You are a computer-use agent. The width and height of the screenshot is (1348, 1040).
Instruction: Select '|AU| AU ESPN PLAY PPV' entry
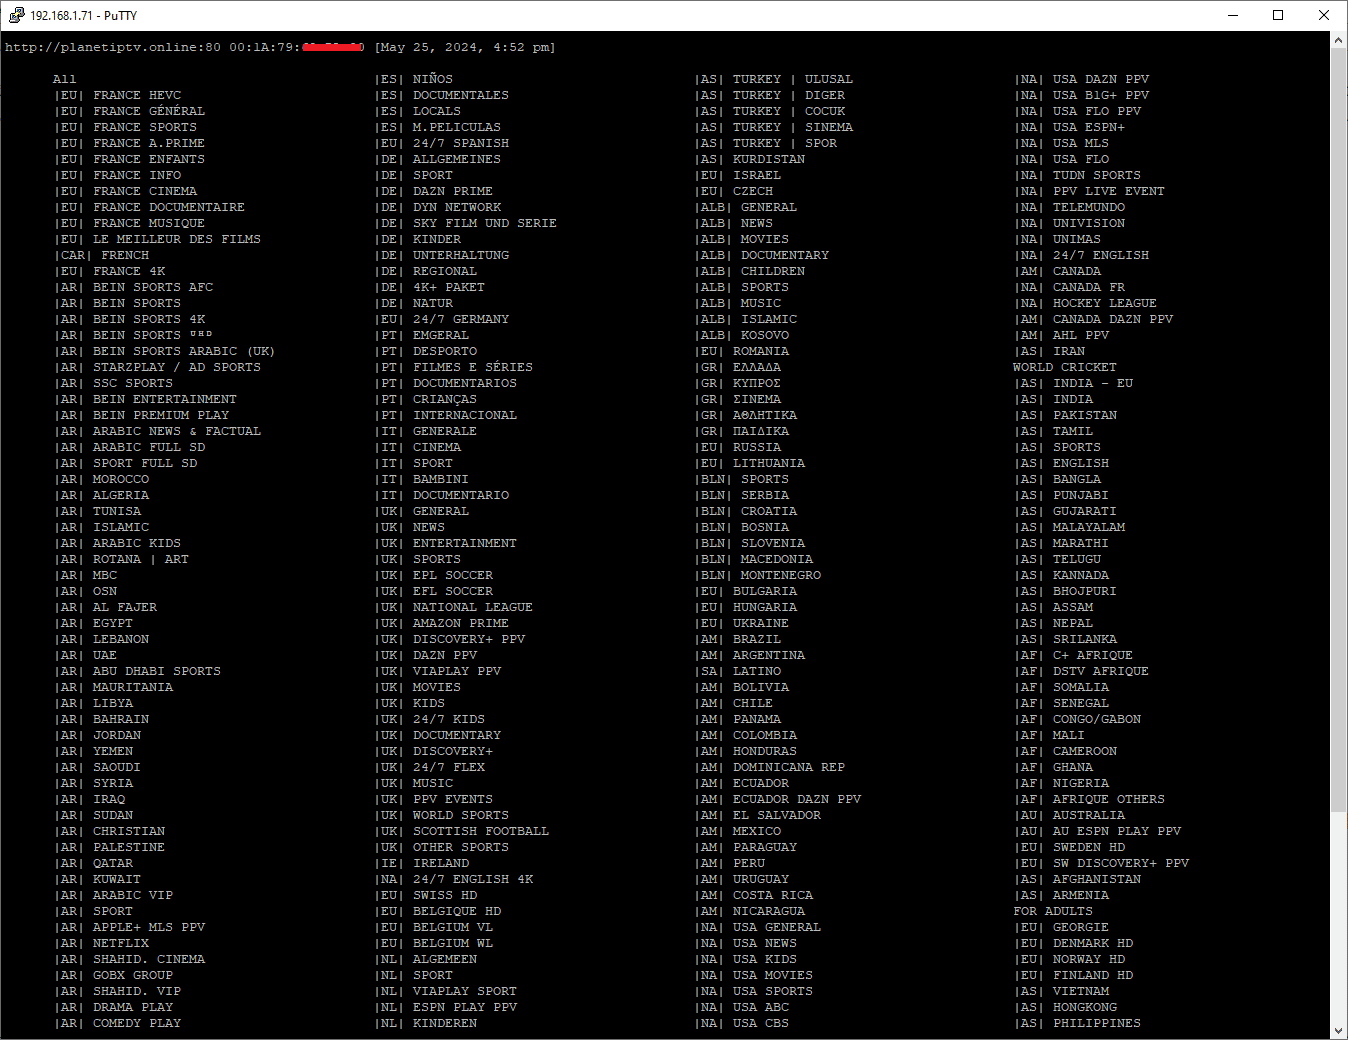(x=1098, y=831)
